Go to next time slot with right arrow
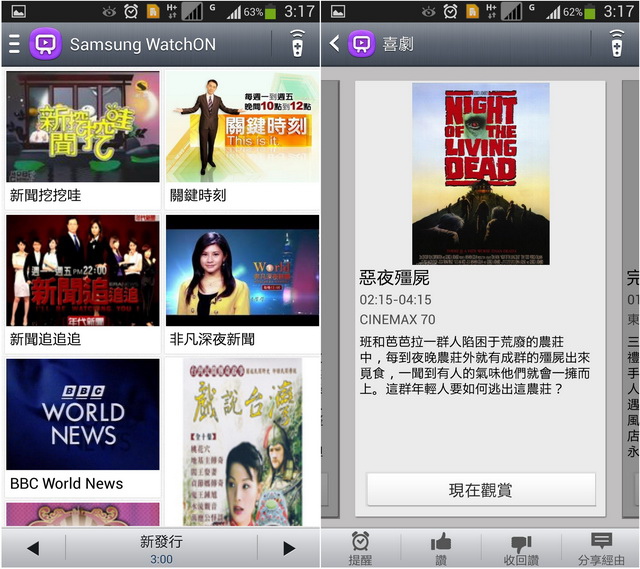This screenshot has height=569, width=640. 289,548
